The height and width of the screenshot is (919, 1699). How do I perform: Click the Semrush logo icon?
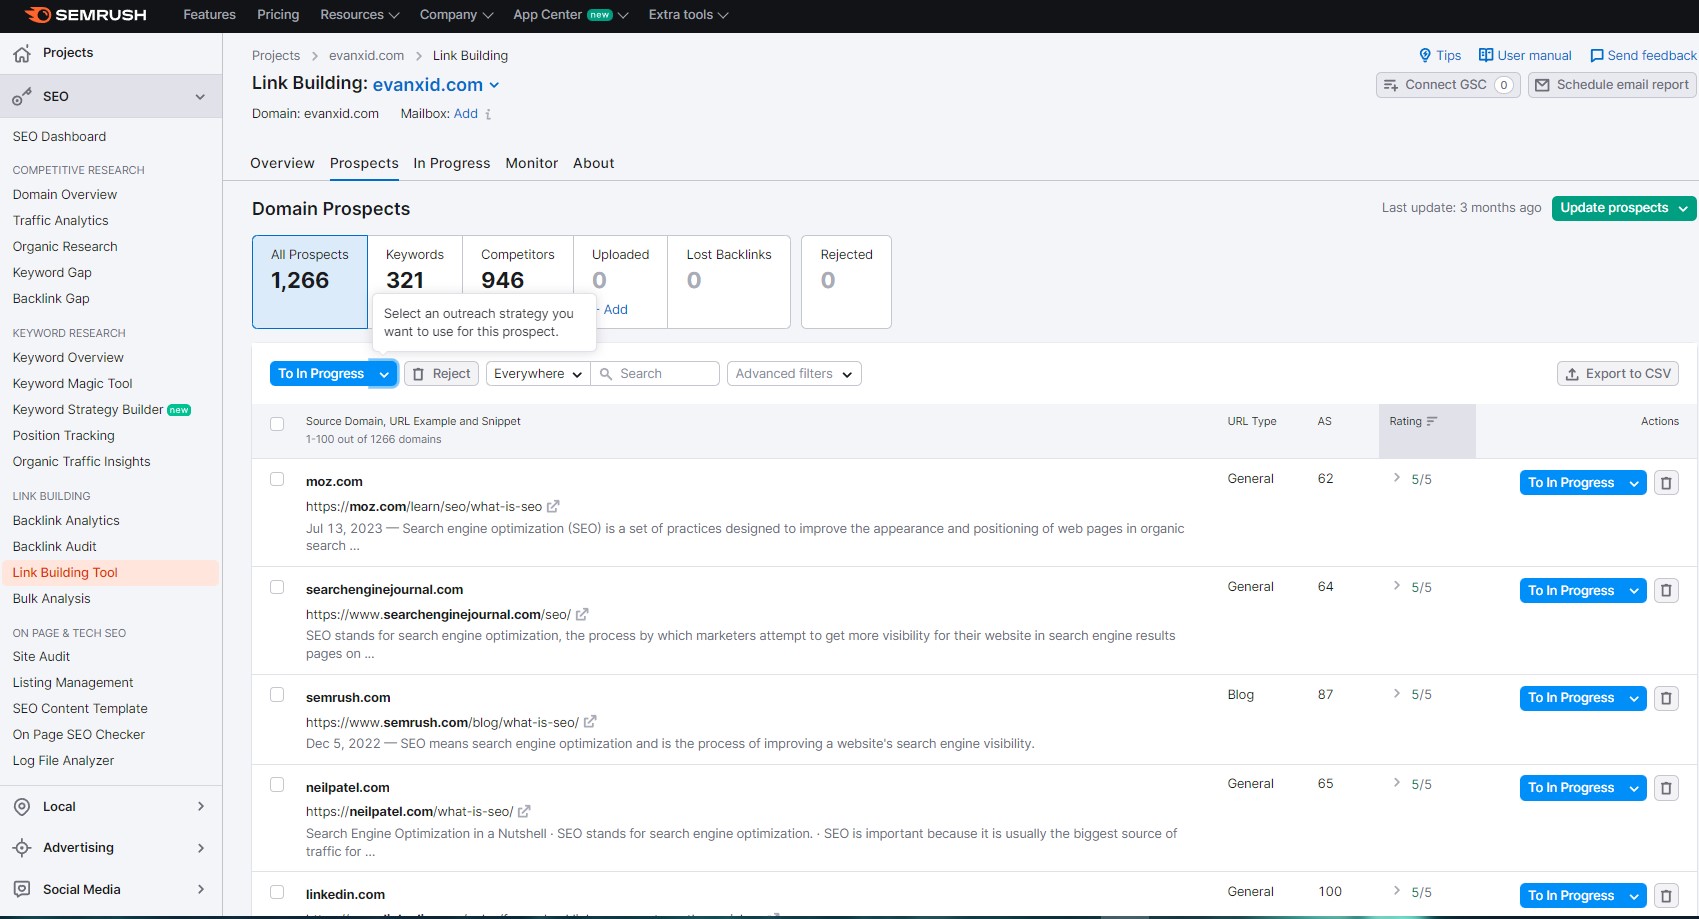(x=37, y=15)
